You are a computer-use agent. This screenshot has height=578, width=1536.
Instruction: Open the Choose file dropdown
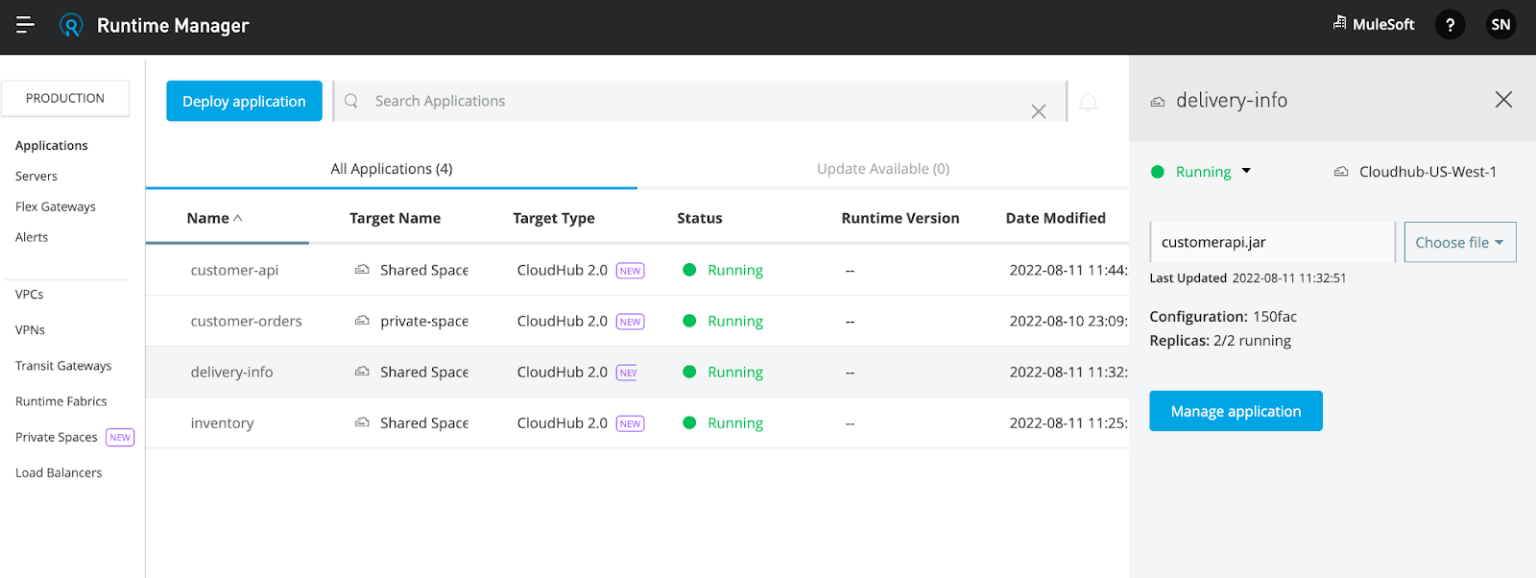click(1459, 241)
